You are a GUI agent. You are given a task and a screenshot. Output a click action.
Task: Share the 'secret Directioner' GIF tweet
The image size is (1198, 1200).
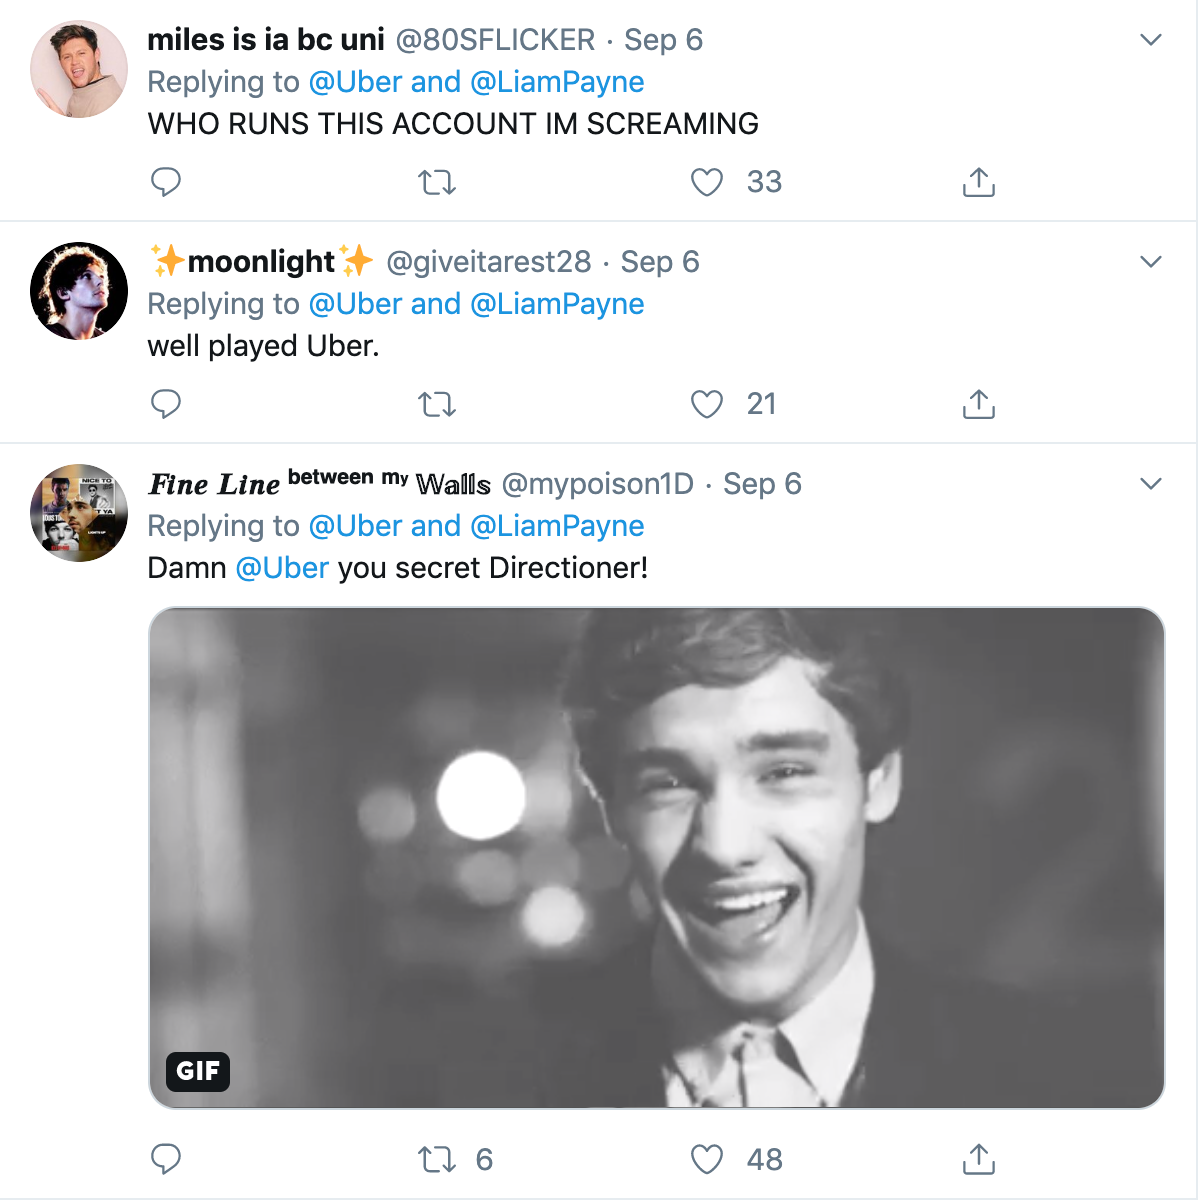[978, 1159]
